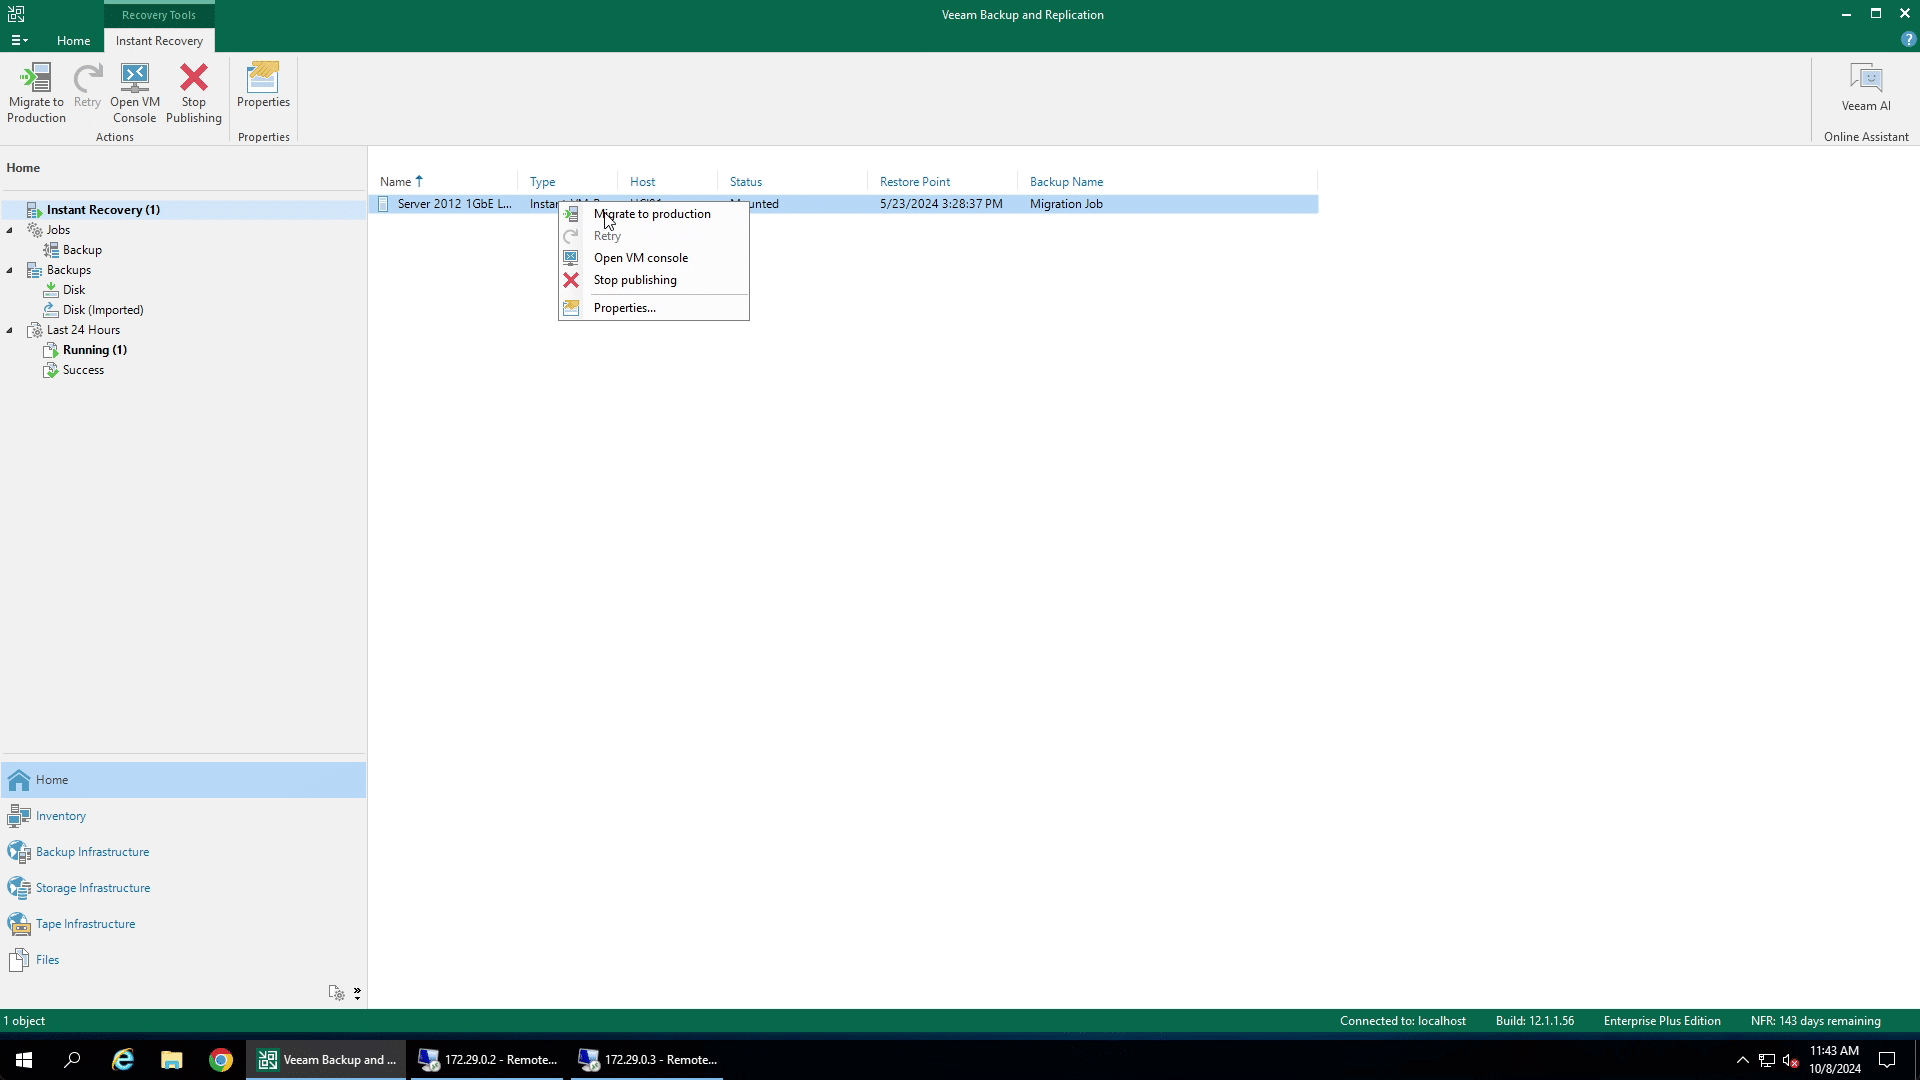Select the Success node
This screenshot has height=1080, width=1920.
[x=83, y=370]
